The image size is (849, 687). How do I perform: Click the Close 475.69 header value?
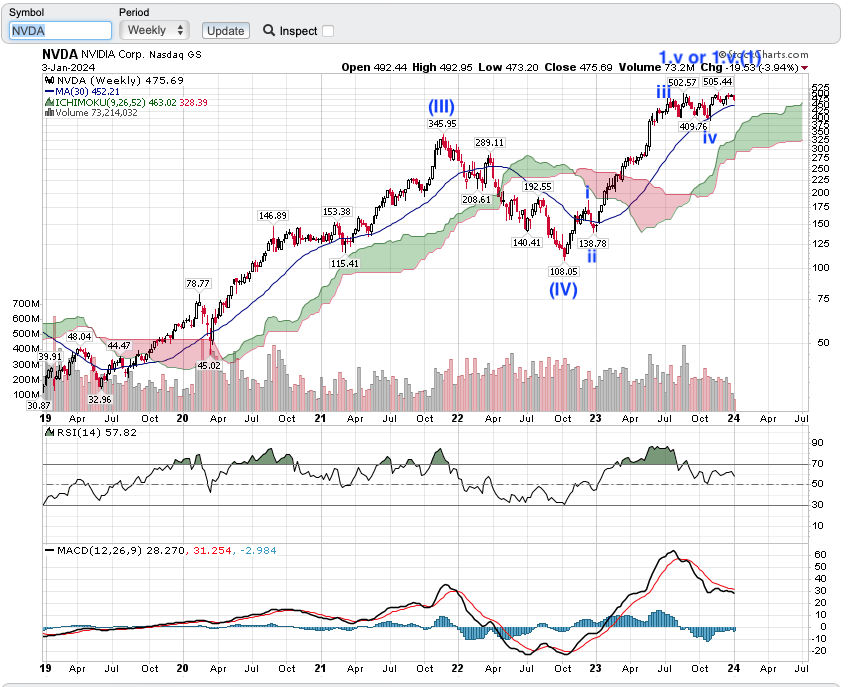click(579, 67)
